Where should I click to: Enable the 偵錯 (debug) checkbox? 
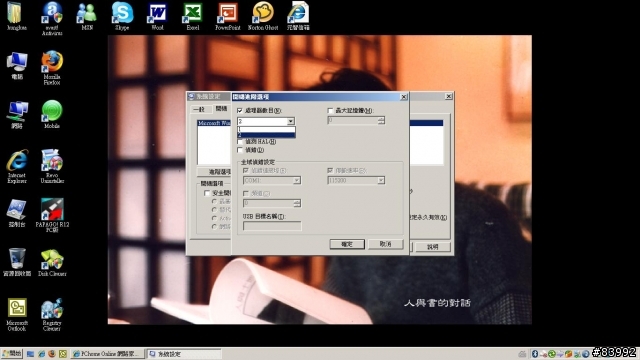[x=240, y=150]
